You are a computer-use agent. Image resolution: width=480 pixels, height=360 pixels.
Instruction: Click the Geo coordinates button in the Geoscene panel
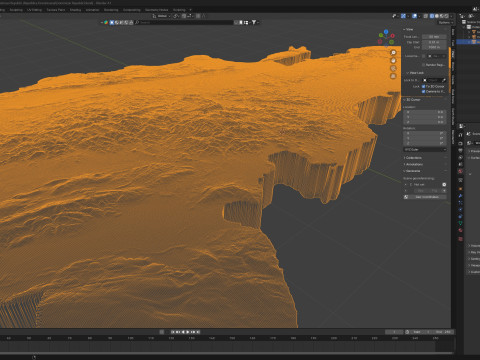pyautogui.click(x=425, y=197)
